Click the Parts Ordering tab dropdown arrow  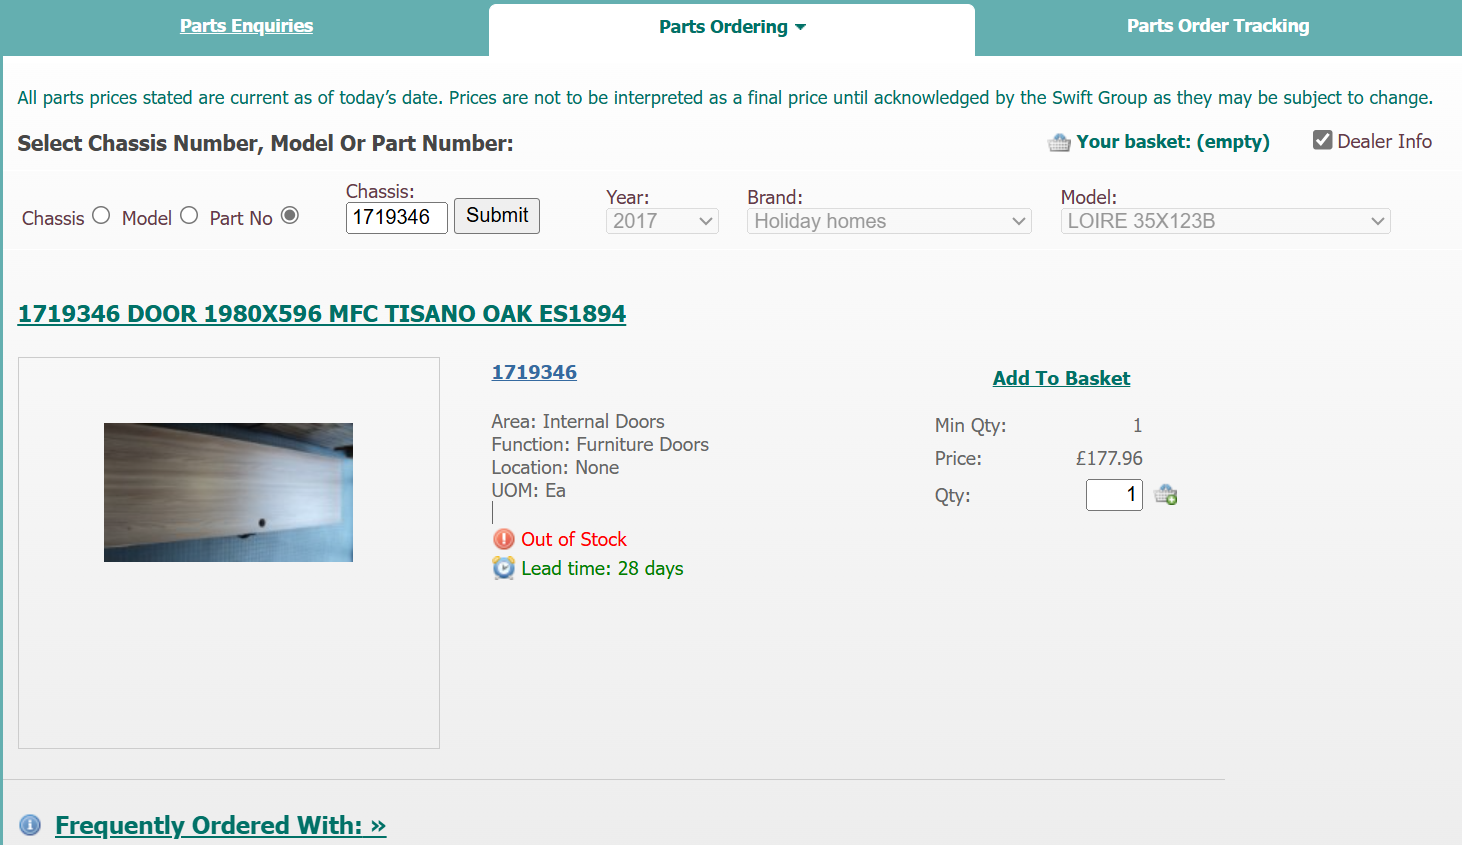800,27
